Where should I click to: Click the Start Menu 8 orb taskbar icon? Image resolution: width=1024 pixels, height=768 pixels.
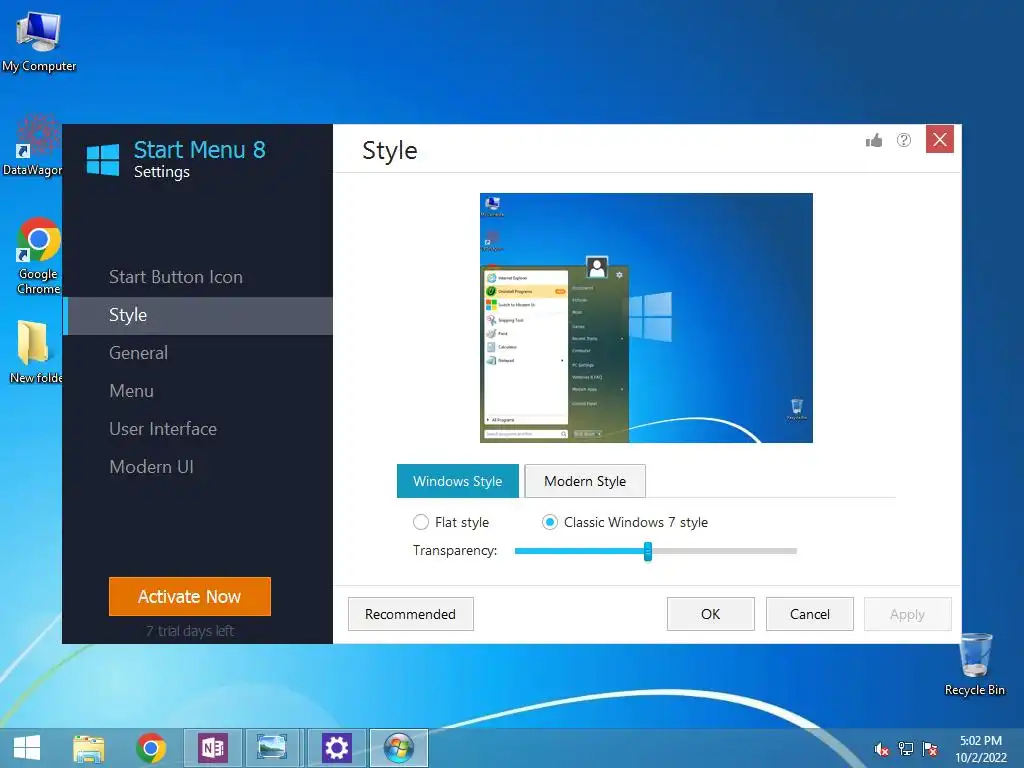tap(398, 748)
